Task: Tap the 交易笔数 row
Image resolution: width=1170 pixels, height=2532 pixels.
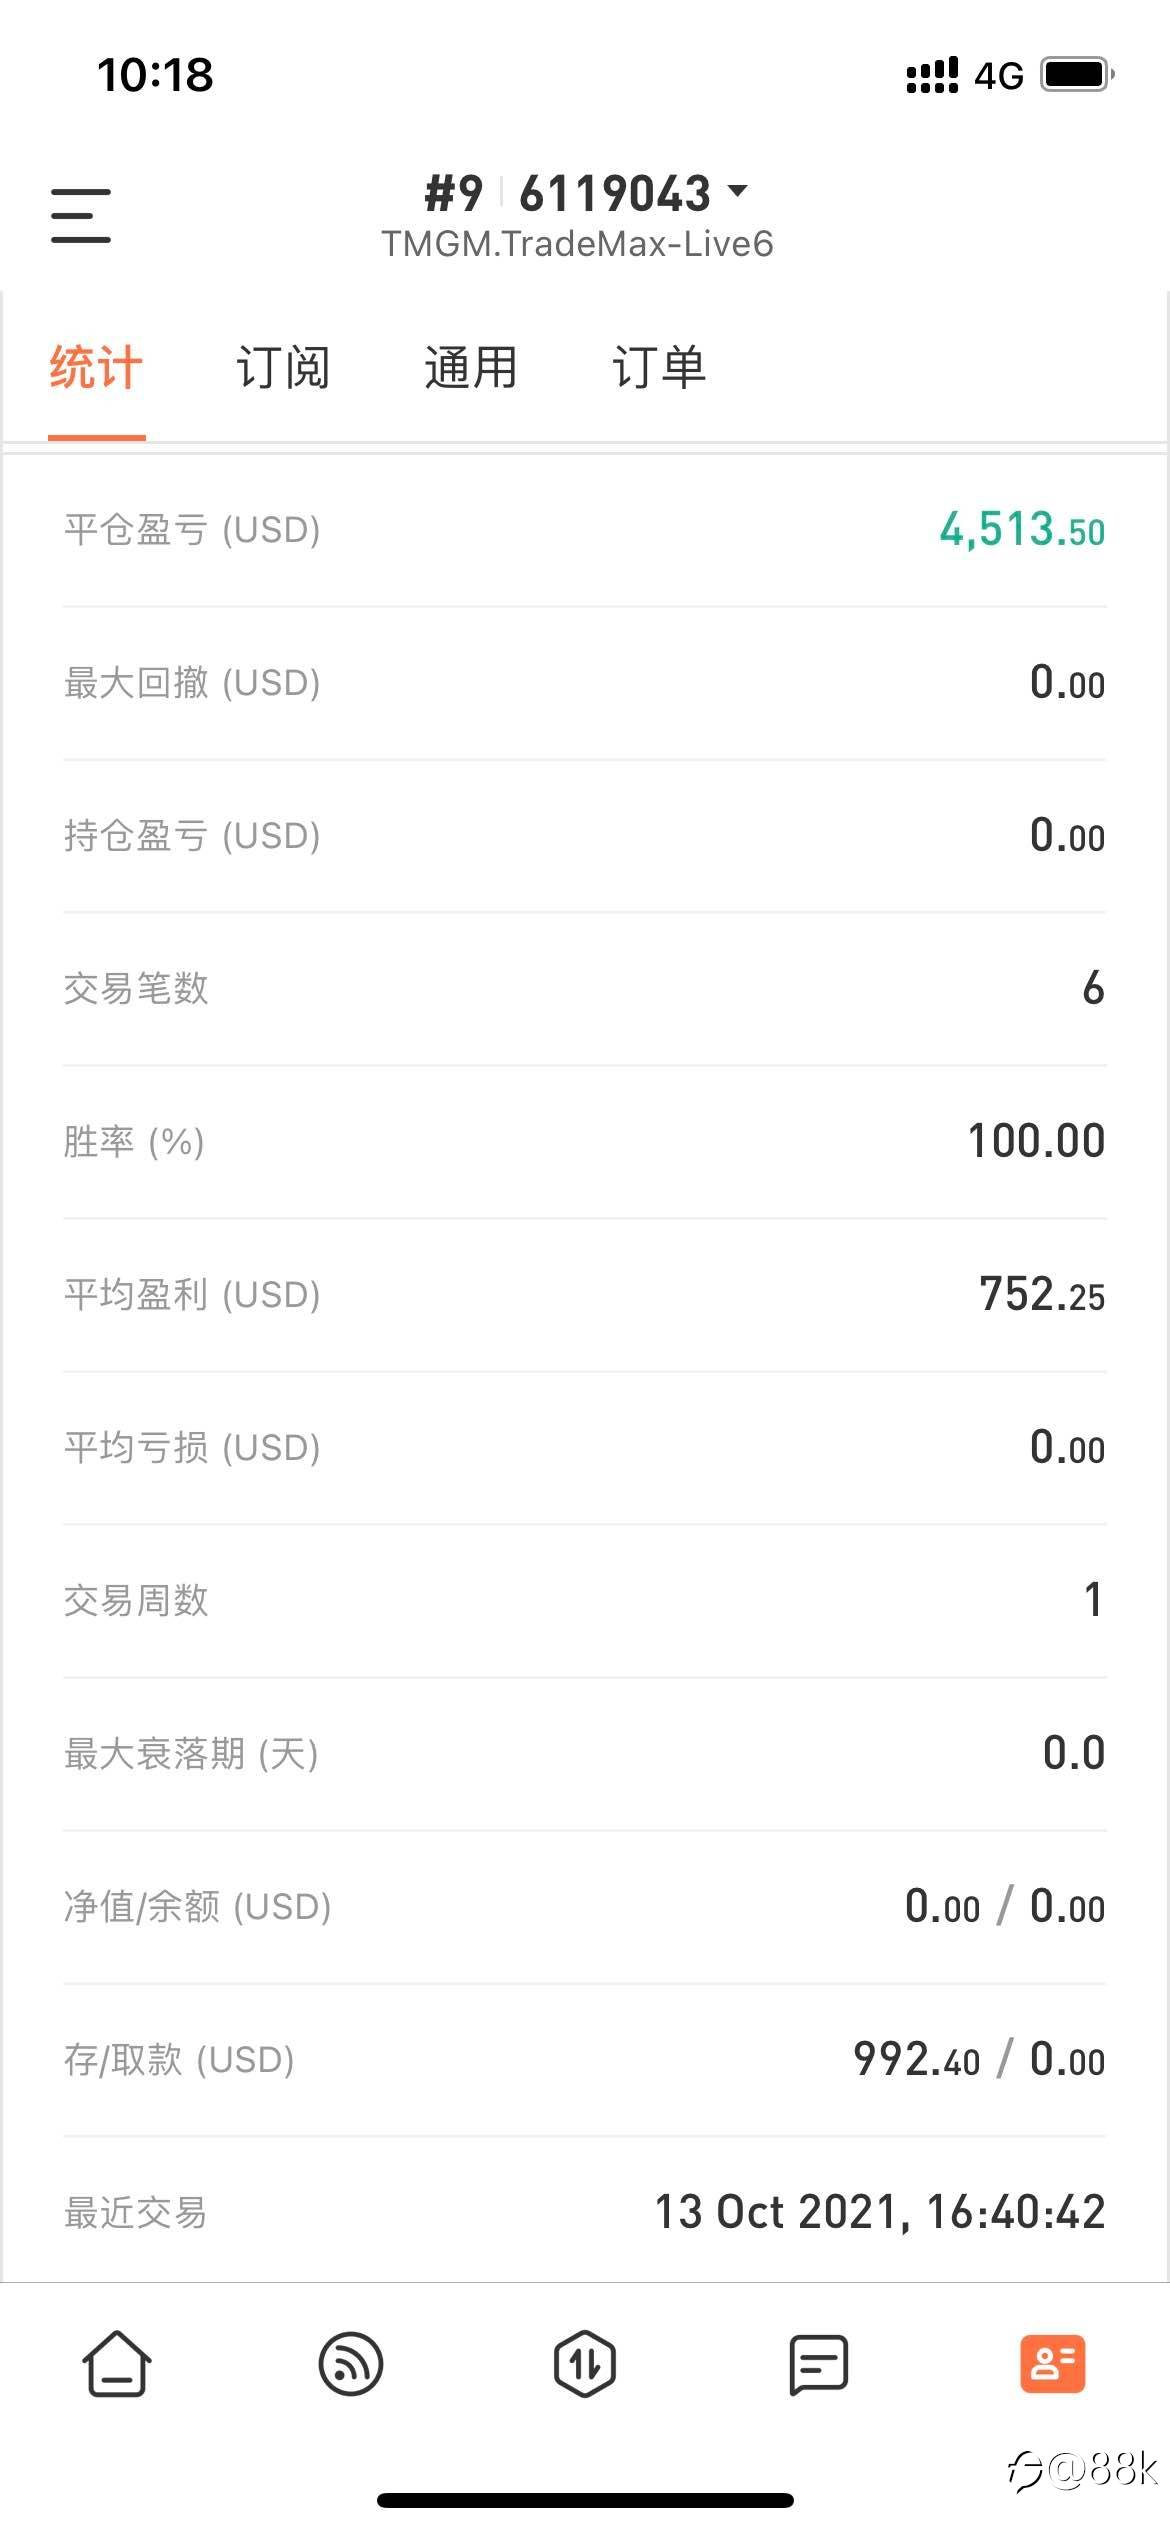Action: click(585, 988)
